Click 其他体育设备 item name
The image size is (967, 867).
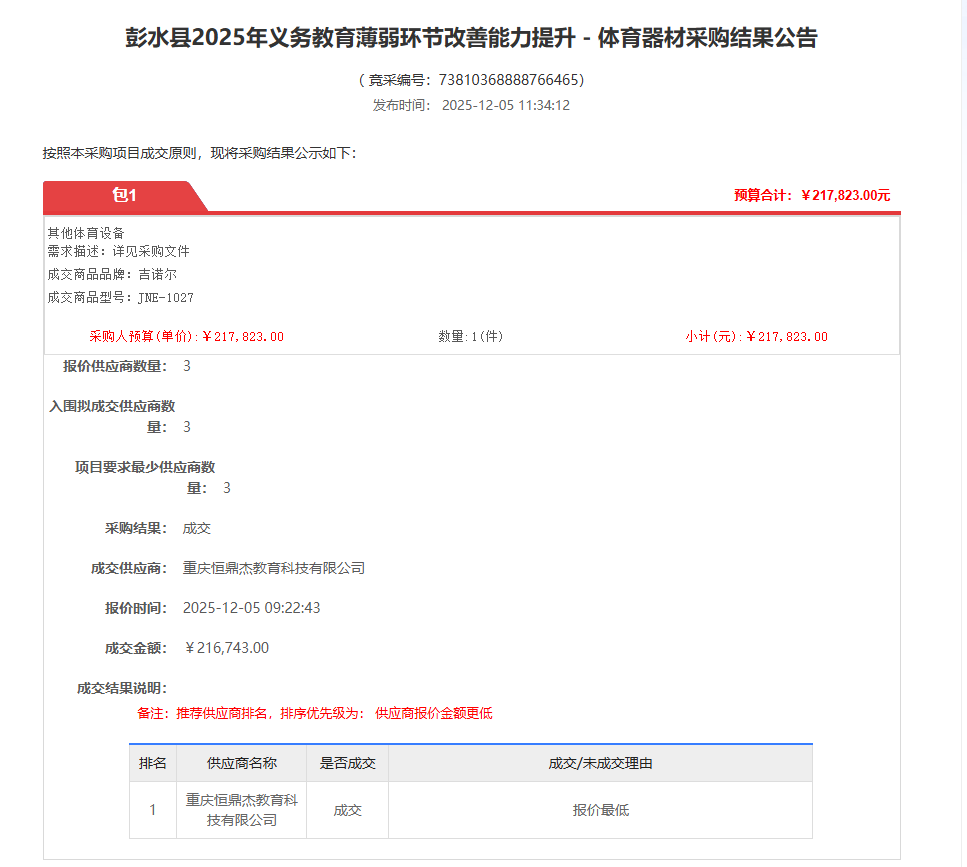(86, 232)
